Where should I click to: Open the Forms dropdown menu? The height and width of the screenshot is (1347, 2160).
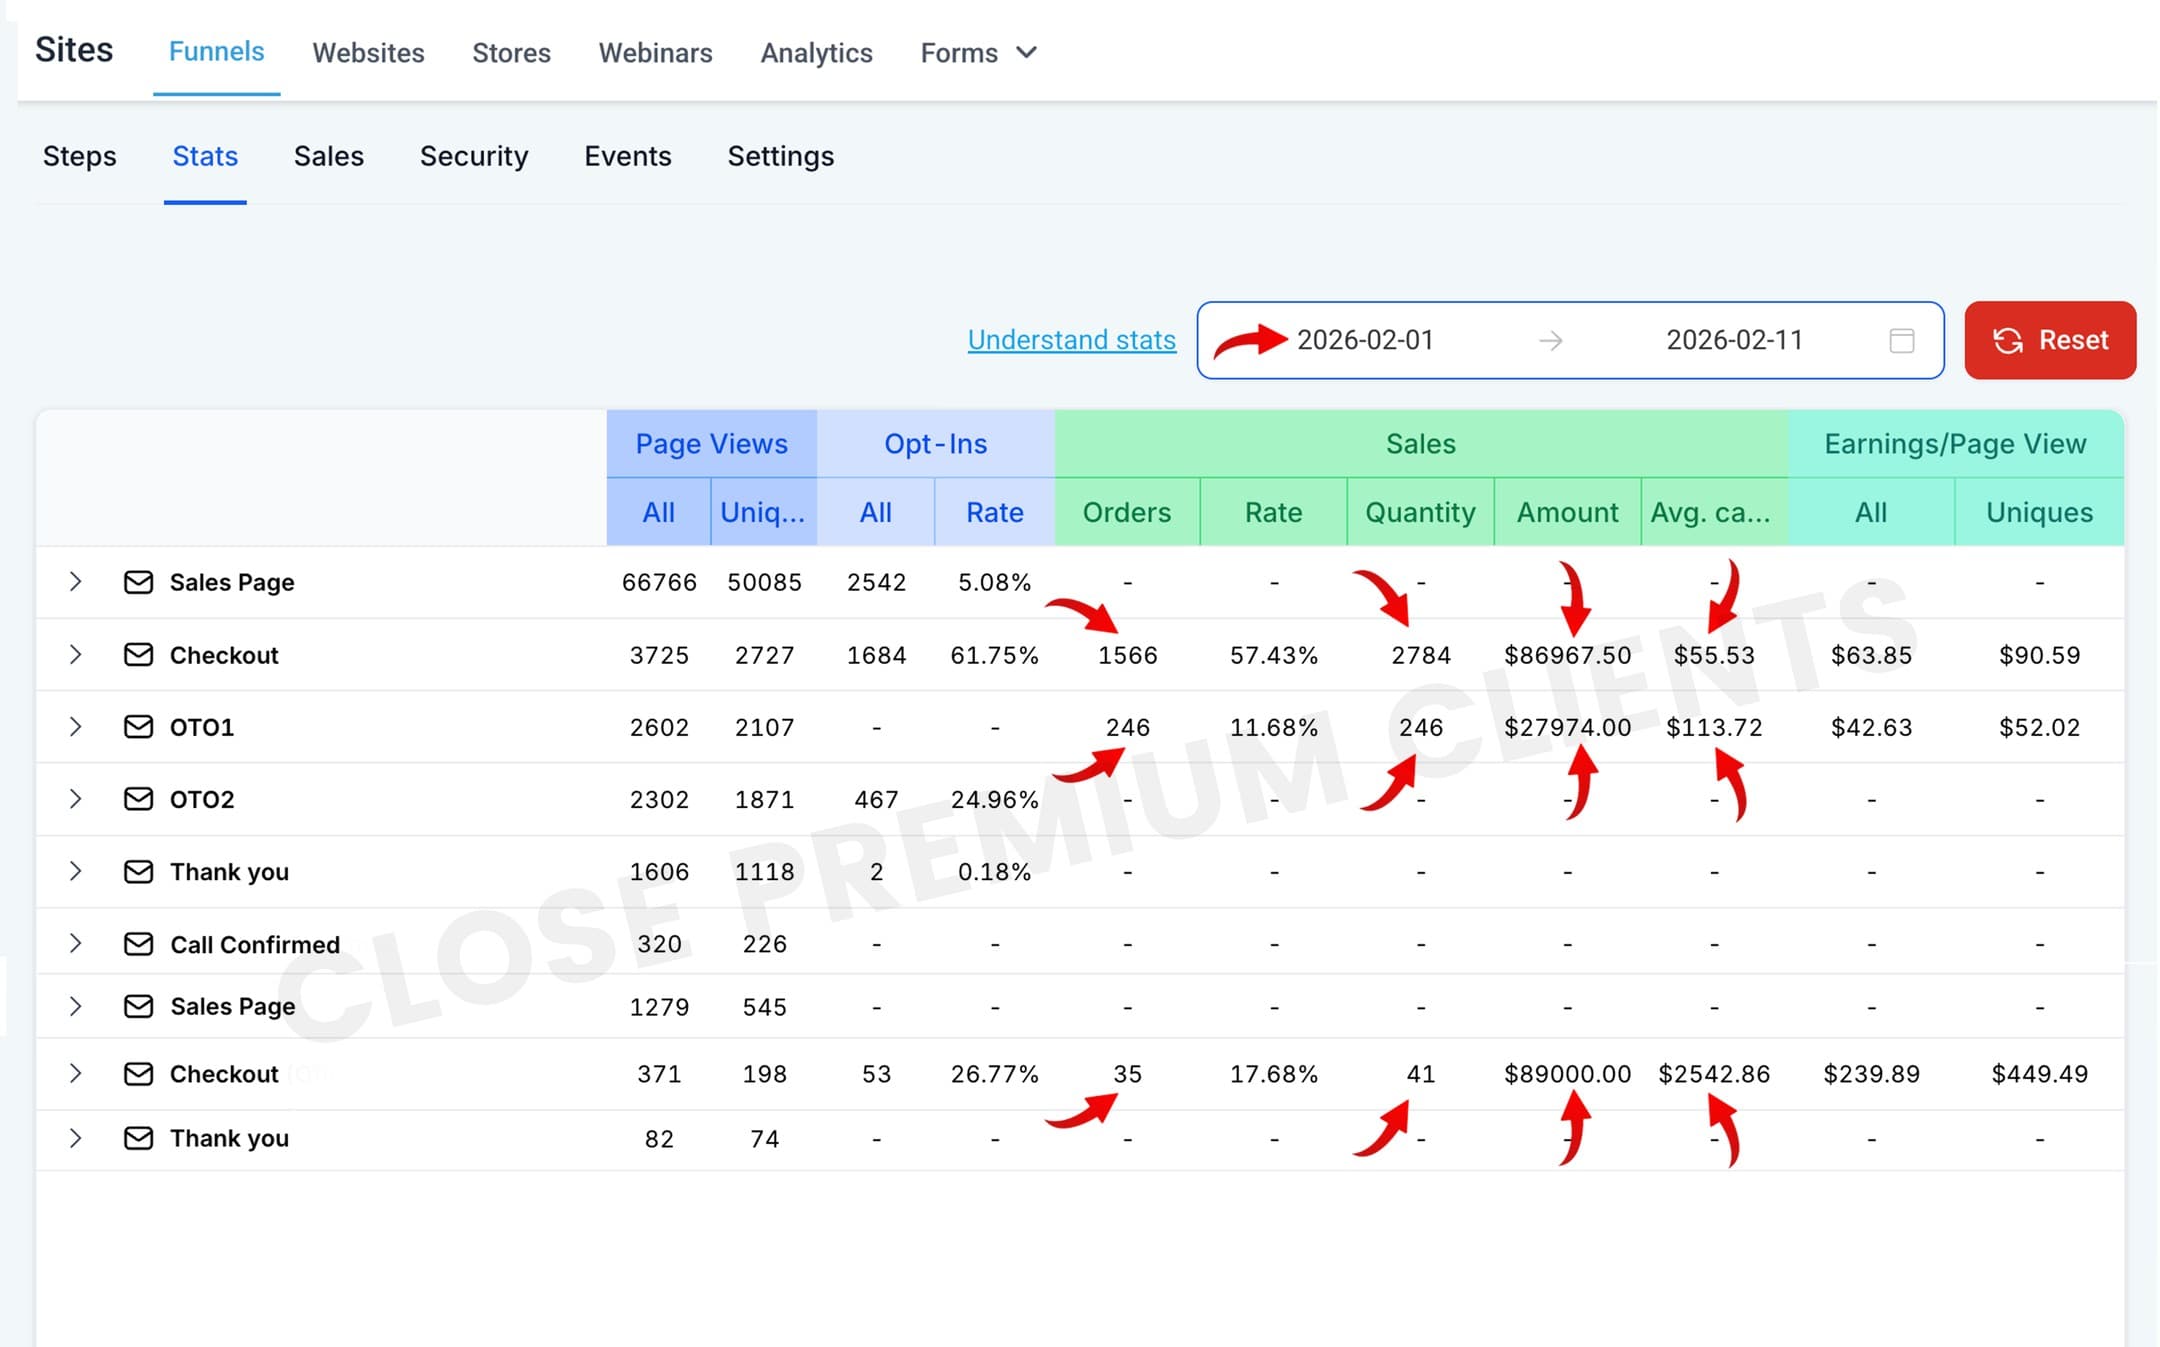tap(979, 53)
